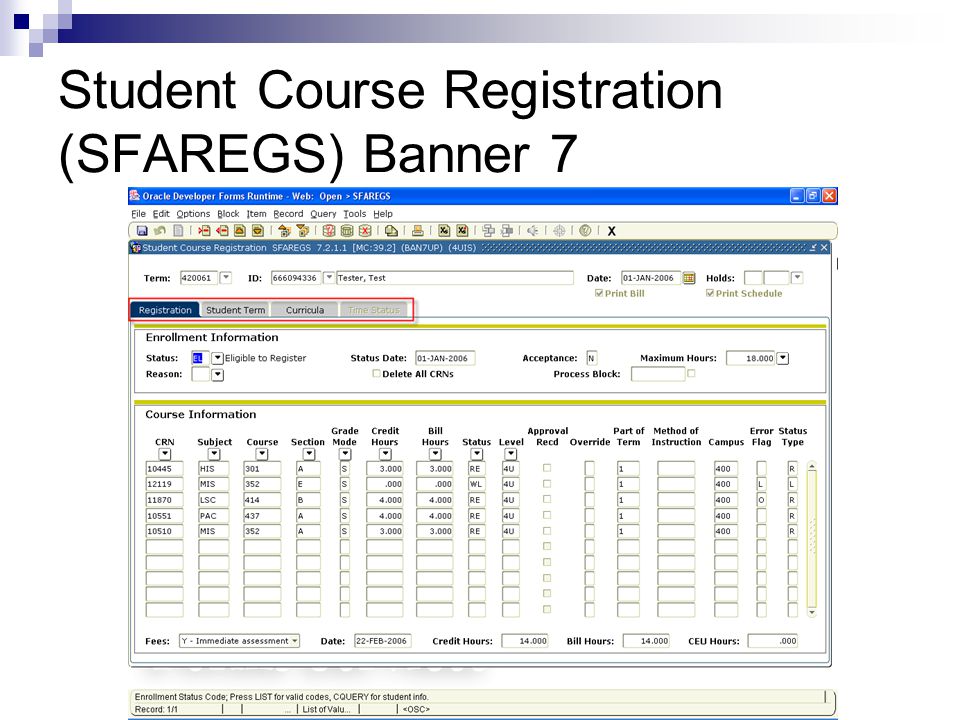Screen dimensions: 960x720
Task: Open the ID lookup dropdown arrow
Action: 329,277
